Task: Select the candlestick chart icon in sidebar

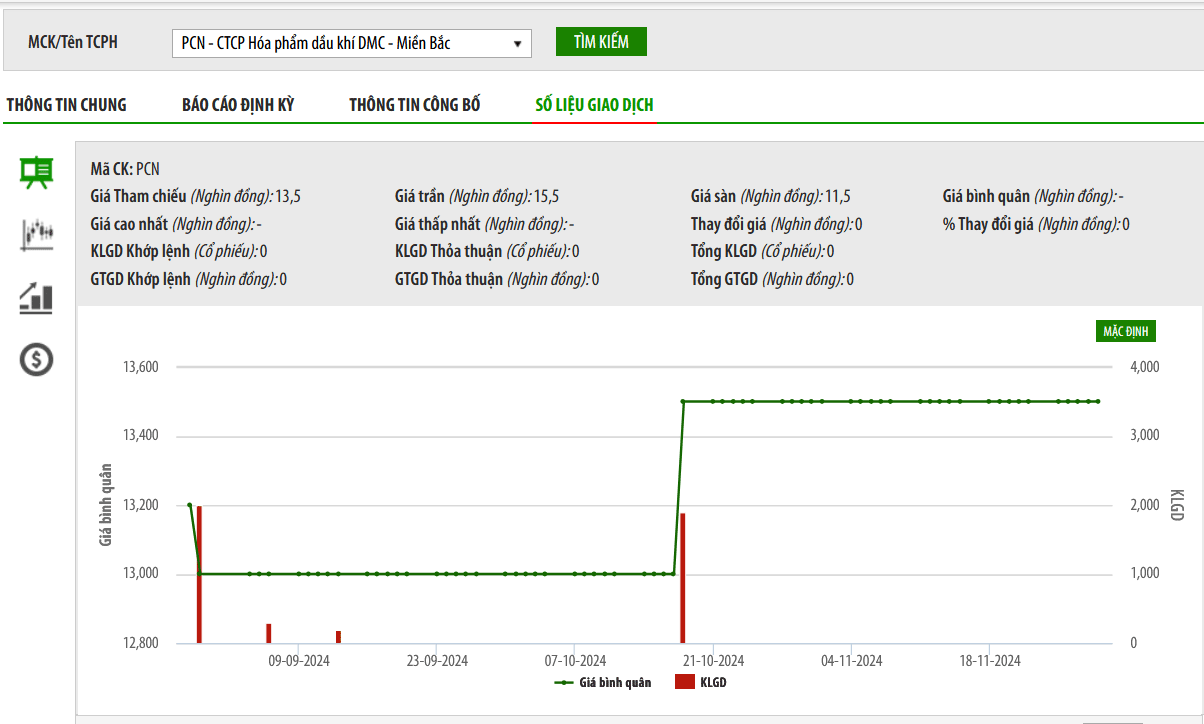Action: (x=37, y=235)
